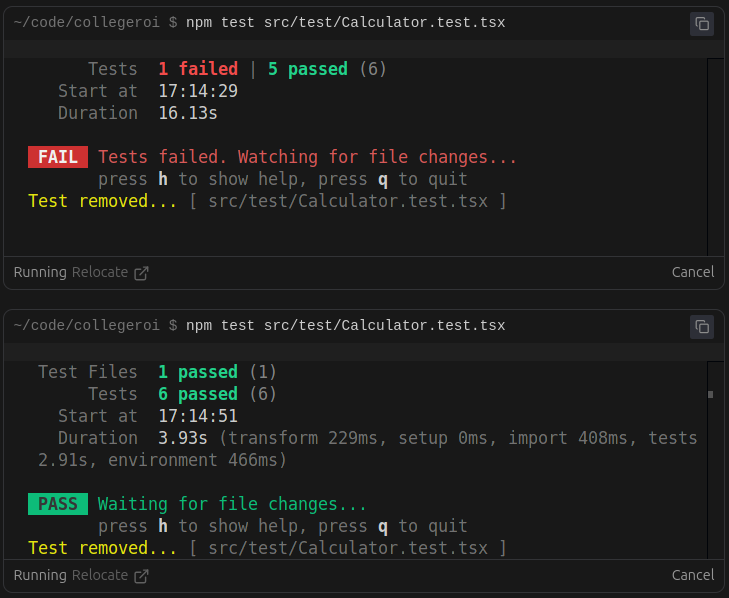Cancel the running command in the passed test terminal
This screenshot has width=729, height=598.
(692, 575)
